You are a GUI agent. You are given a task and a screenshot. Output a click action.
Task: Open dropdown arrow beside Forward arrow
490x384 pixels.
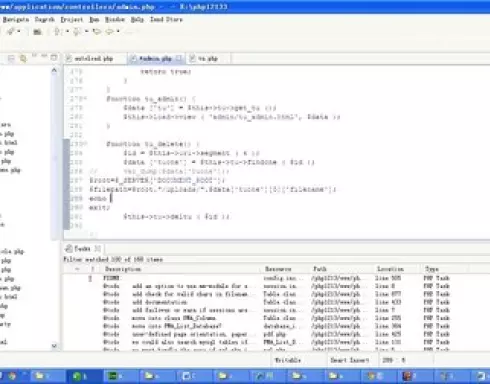pyautogui.click(x=118, y=32)
